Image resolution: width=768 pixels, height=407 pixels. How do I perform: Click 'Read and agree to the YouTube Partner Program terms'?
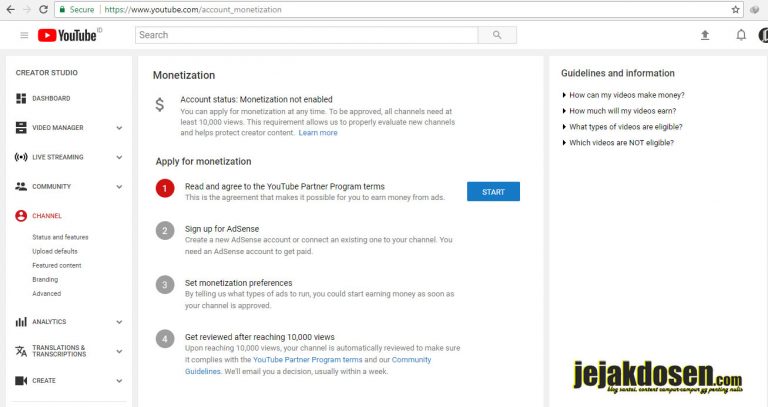pyautogui.click(x=285, y=187)
